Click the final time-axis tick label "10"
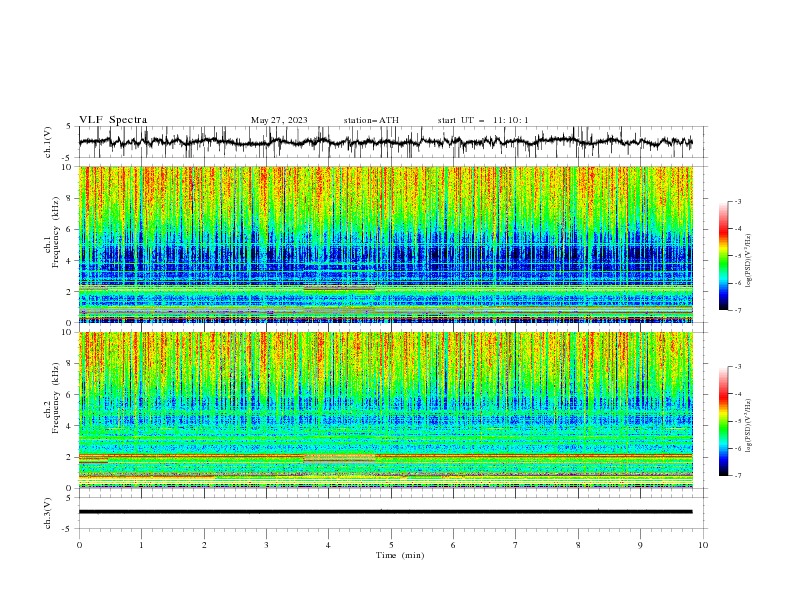792x612 pixels. click(x=703, y=545)
